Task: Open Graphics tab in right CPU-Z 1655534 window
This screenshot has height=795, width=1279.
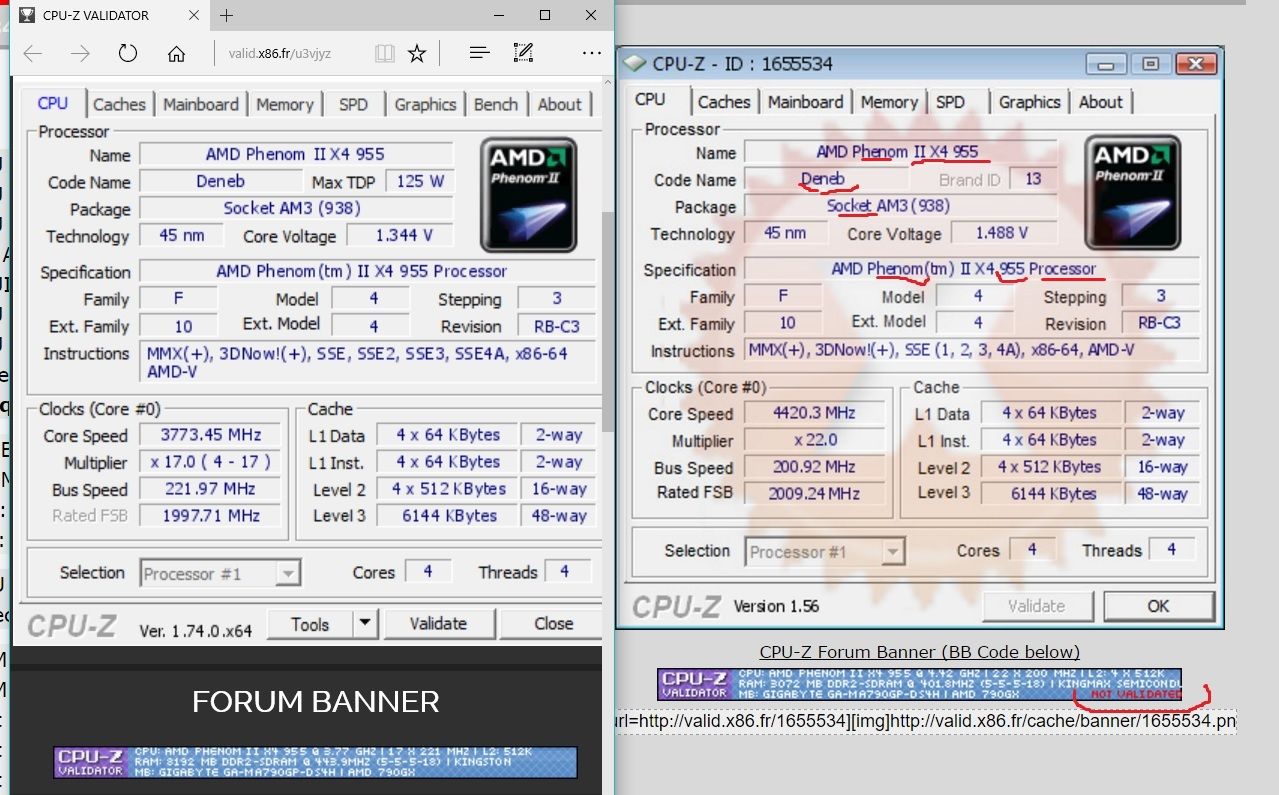Action: coord(1029,102)
